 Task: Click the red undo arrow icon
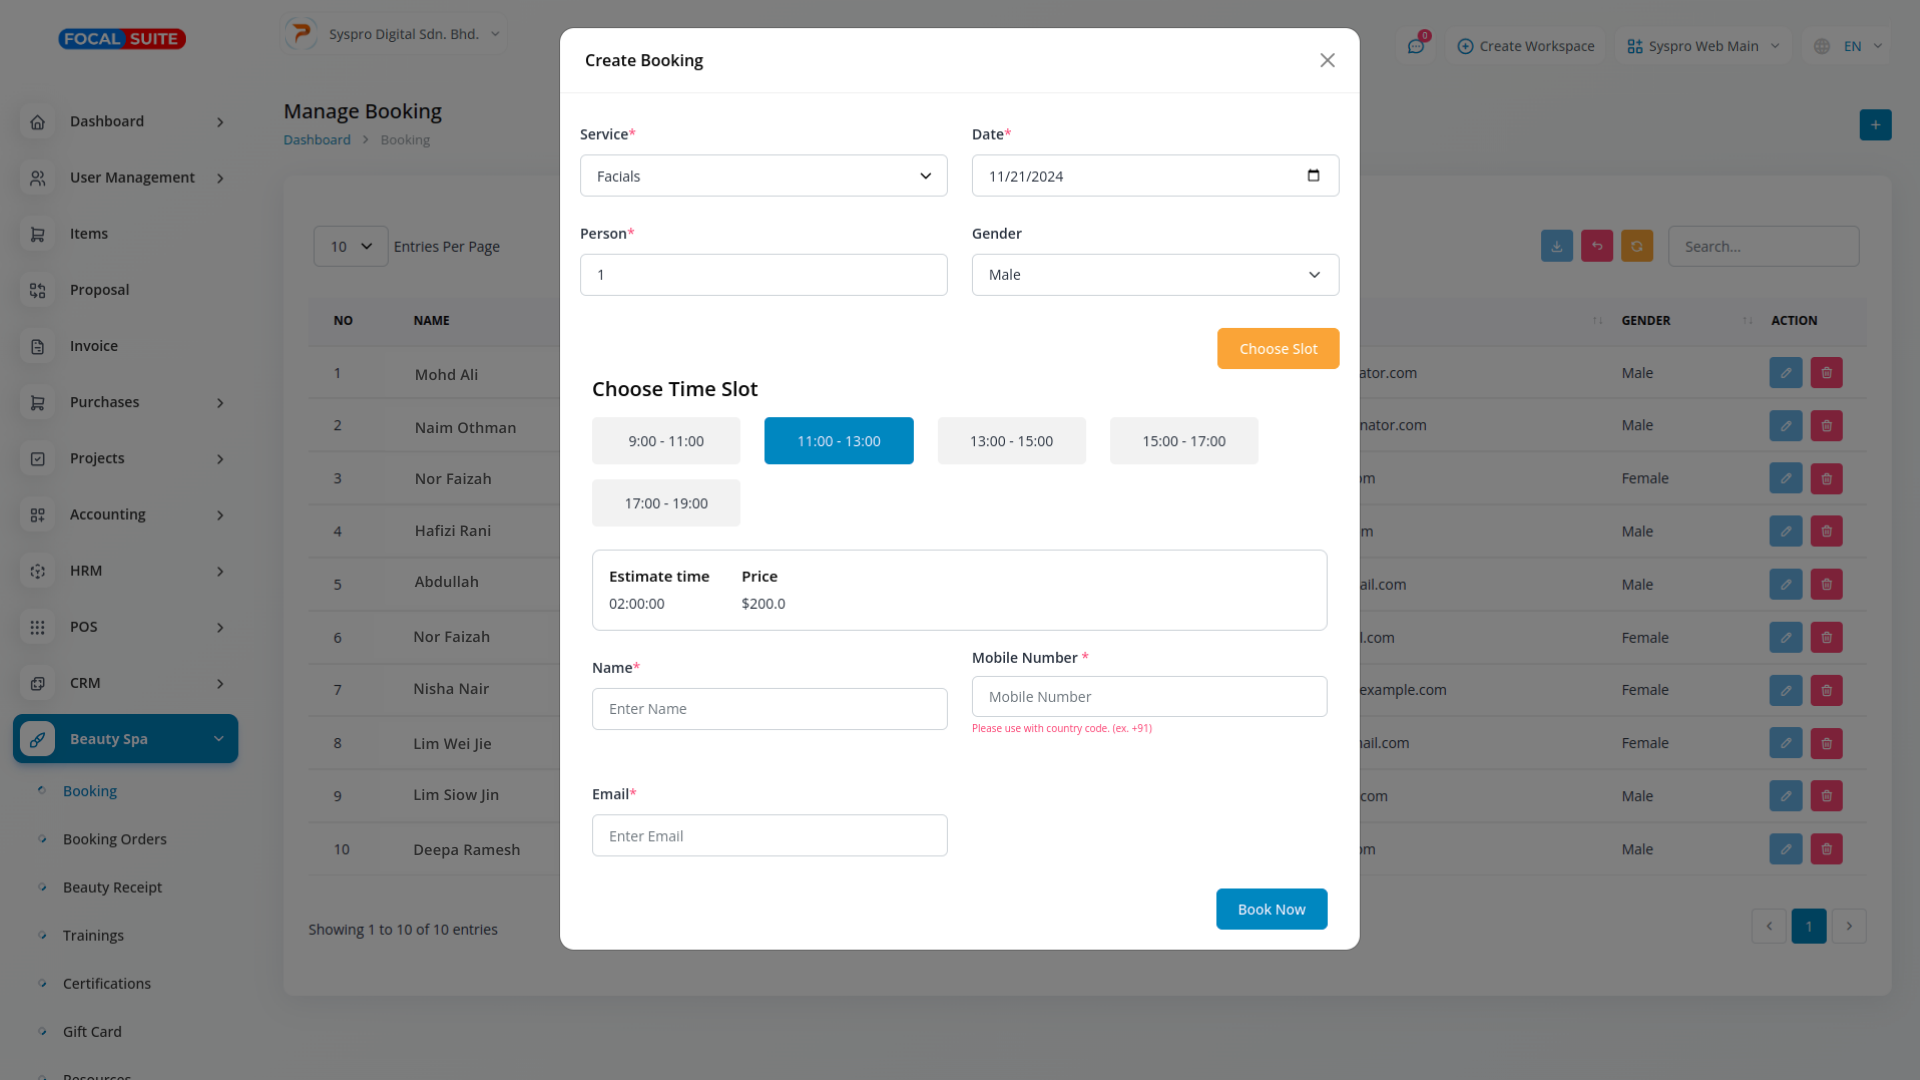1596,246
